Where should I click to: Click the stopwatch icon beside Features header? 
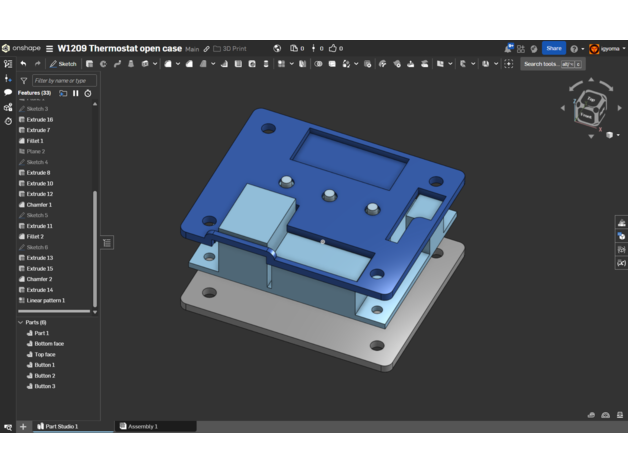[88, 93]
